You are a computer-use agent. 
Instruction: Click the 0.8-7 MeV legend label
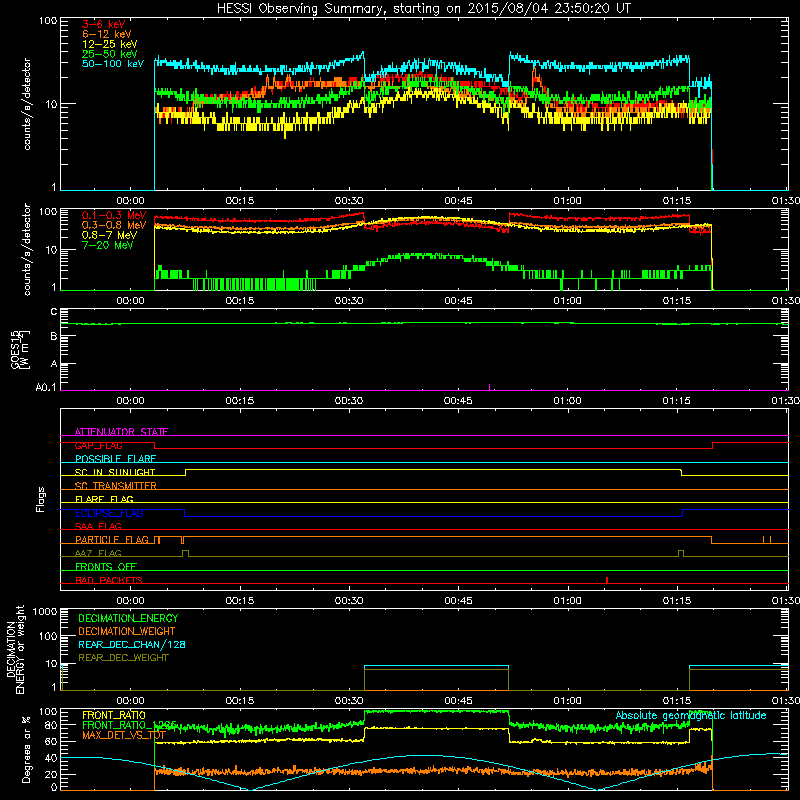pos(109,235)
